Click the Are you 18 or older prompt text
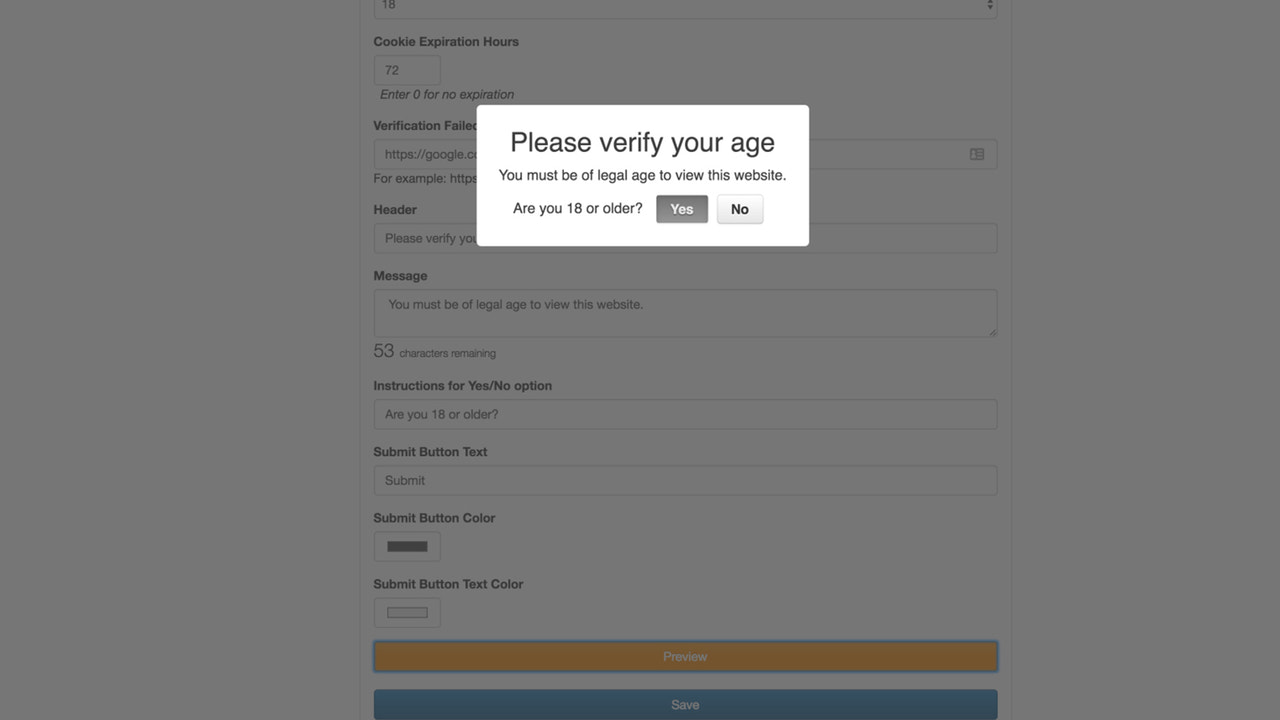 (577, 209)
